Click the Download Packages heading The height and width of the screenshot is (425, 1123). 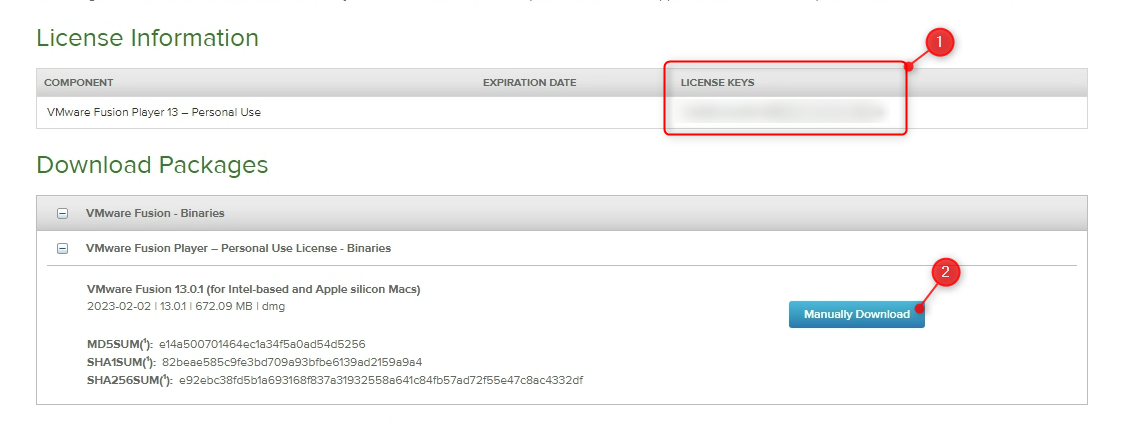click(152, 164)
